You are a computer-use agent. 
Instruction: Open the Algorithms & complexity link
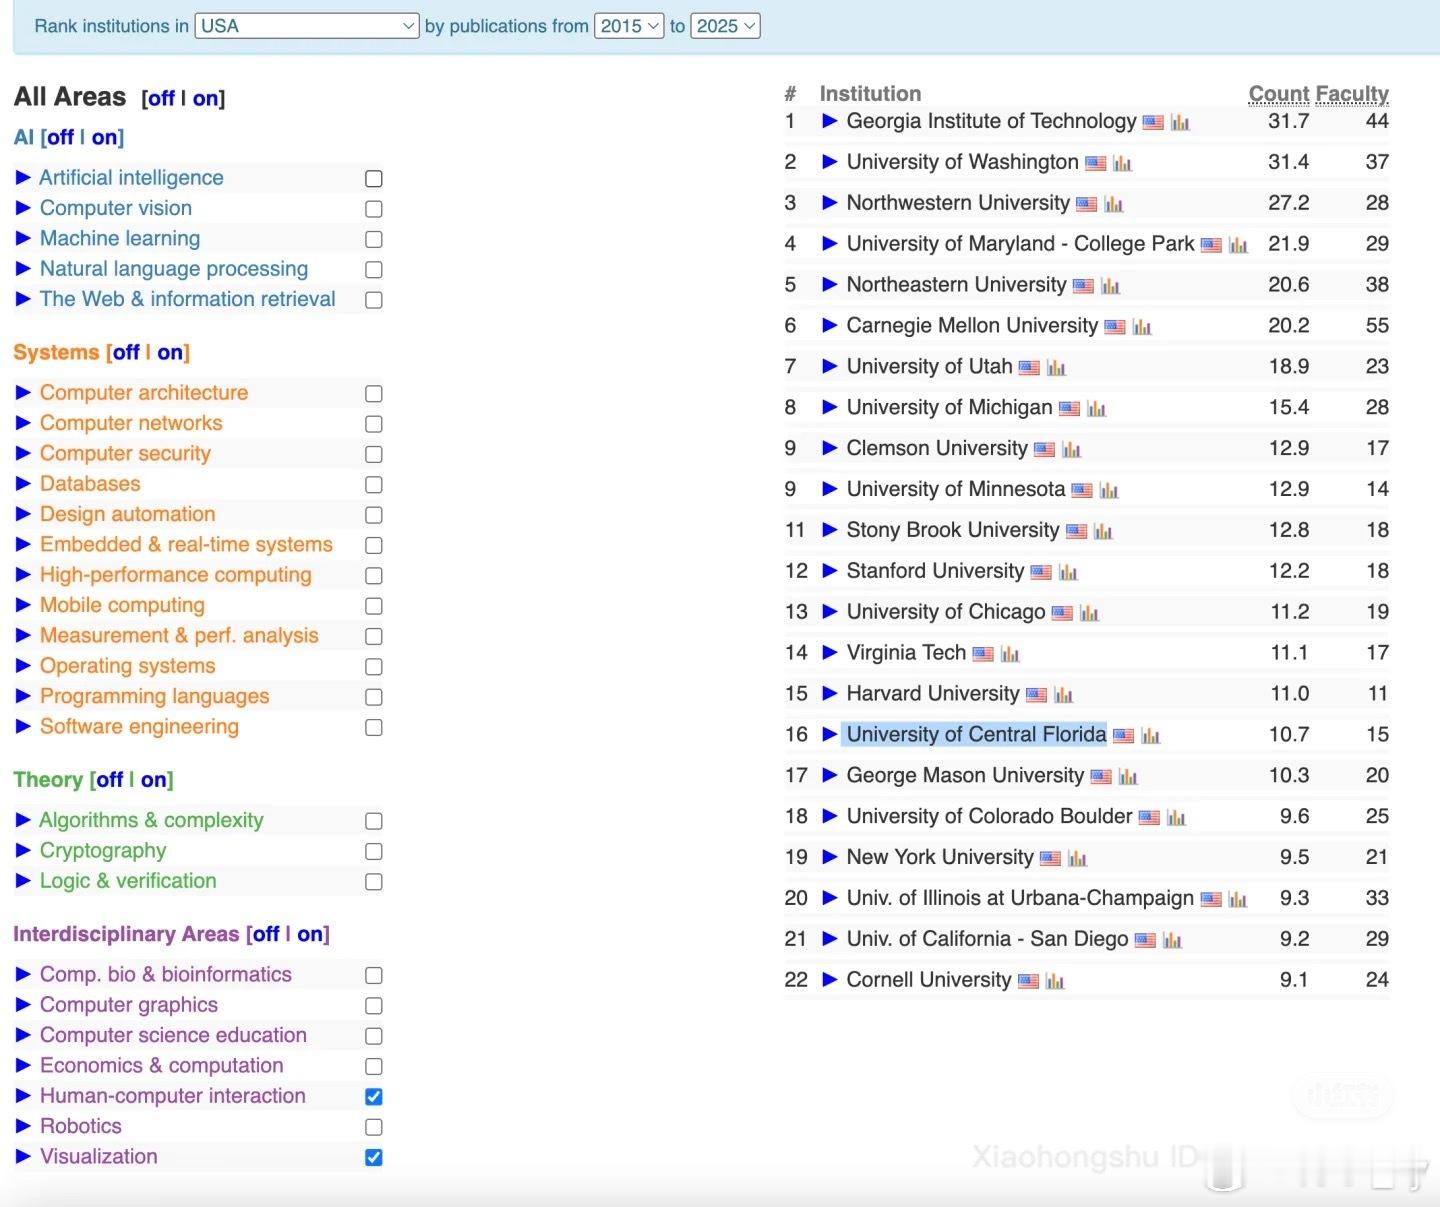click(151, 821)
